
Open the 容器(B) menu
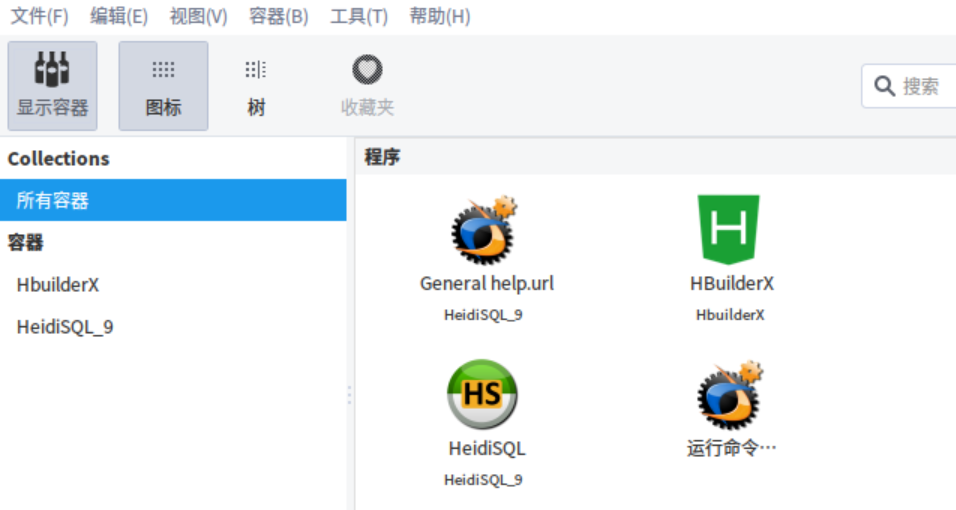(279, 16)
